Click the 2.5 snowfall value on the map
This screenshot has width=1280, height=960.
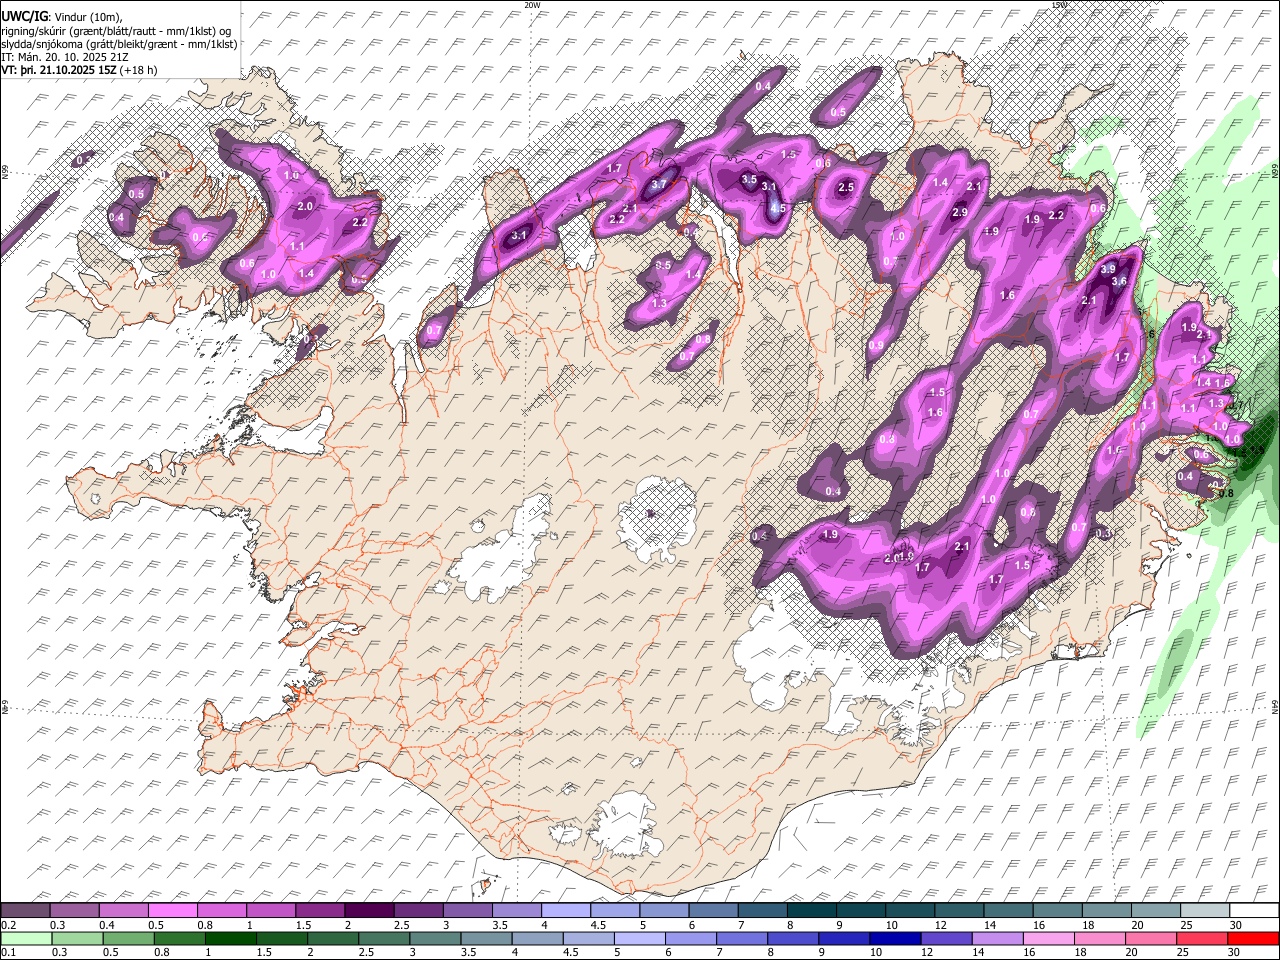point(845,188)
